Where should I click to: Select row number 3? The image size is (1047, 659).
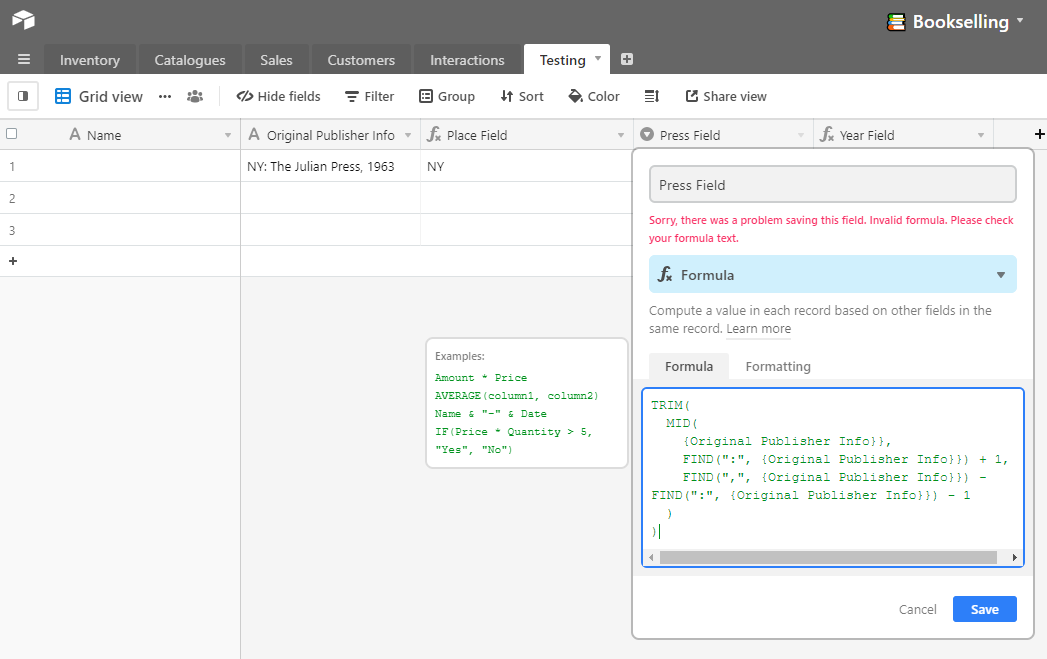click(12, 230)
